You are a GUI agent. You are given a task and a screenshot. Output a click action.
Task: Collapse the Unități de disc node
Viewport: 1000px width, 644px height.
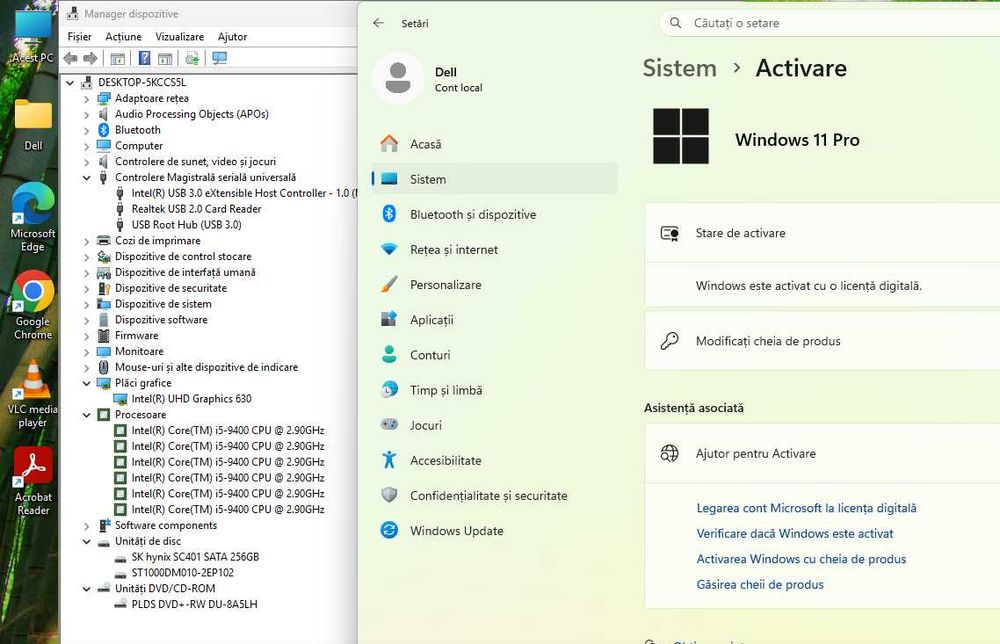tap(87, 541)
